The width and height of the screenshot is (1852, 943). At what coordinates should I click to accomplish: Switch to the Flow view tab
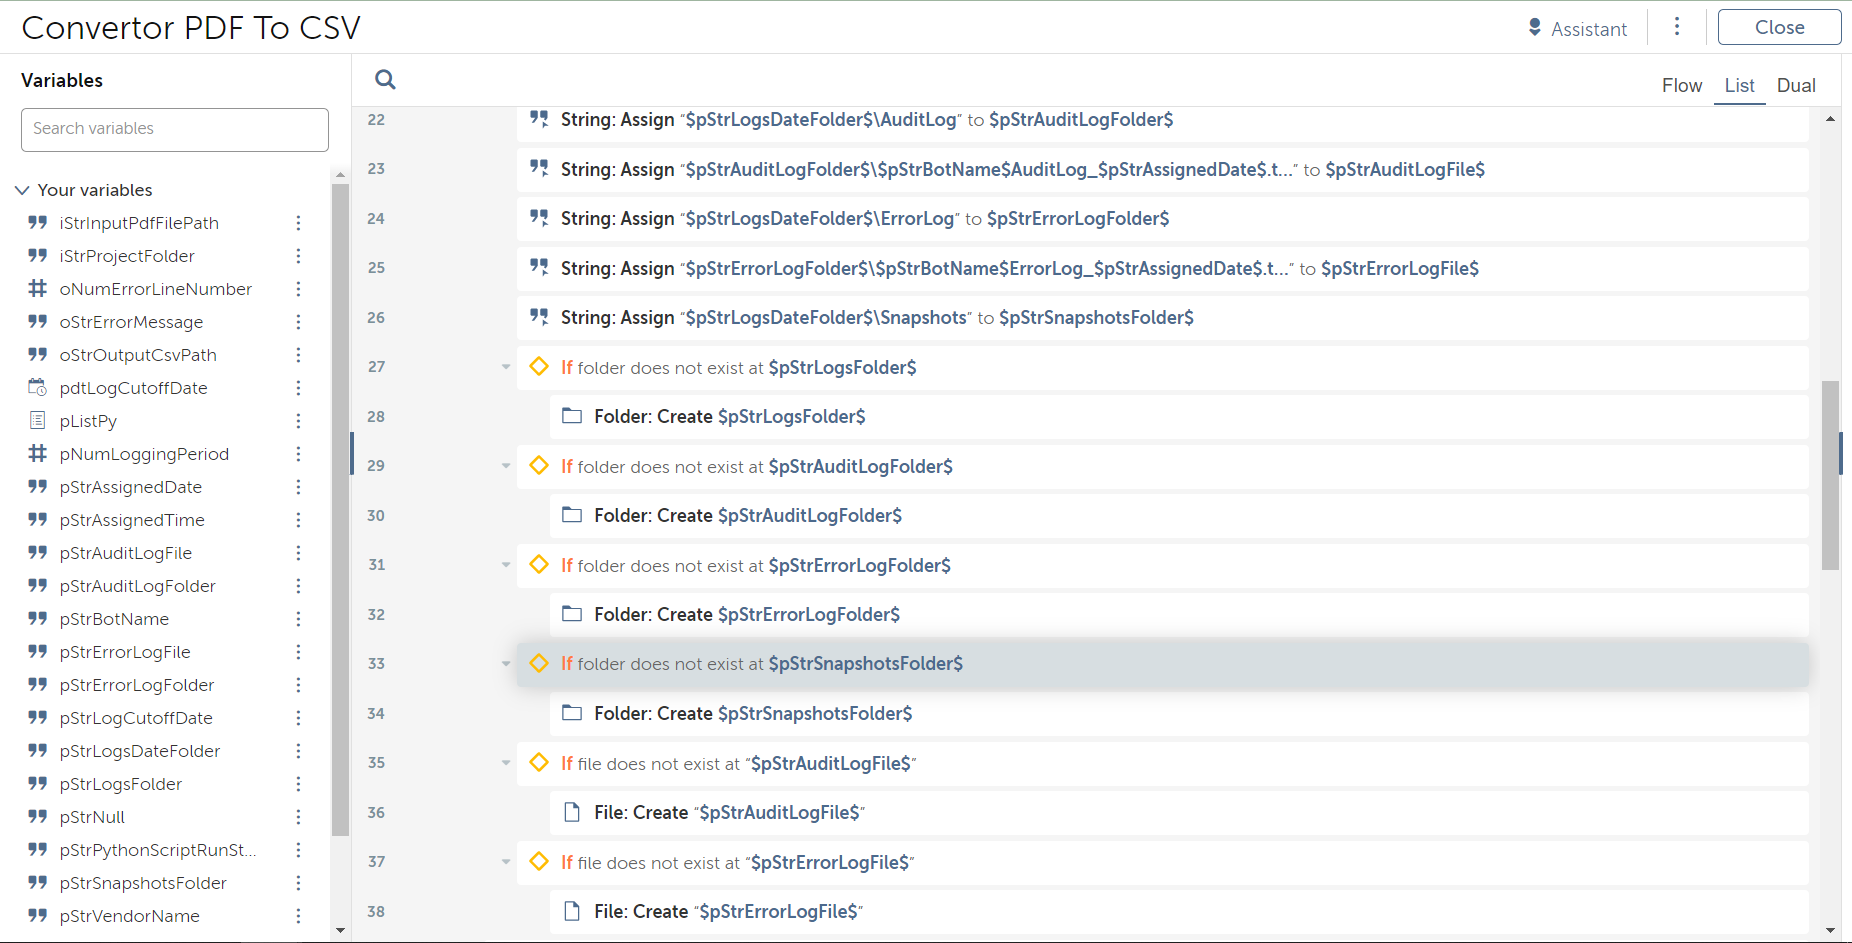(x=1681, y=86)
